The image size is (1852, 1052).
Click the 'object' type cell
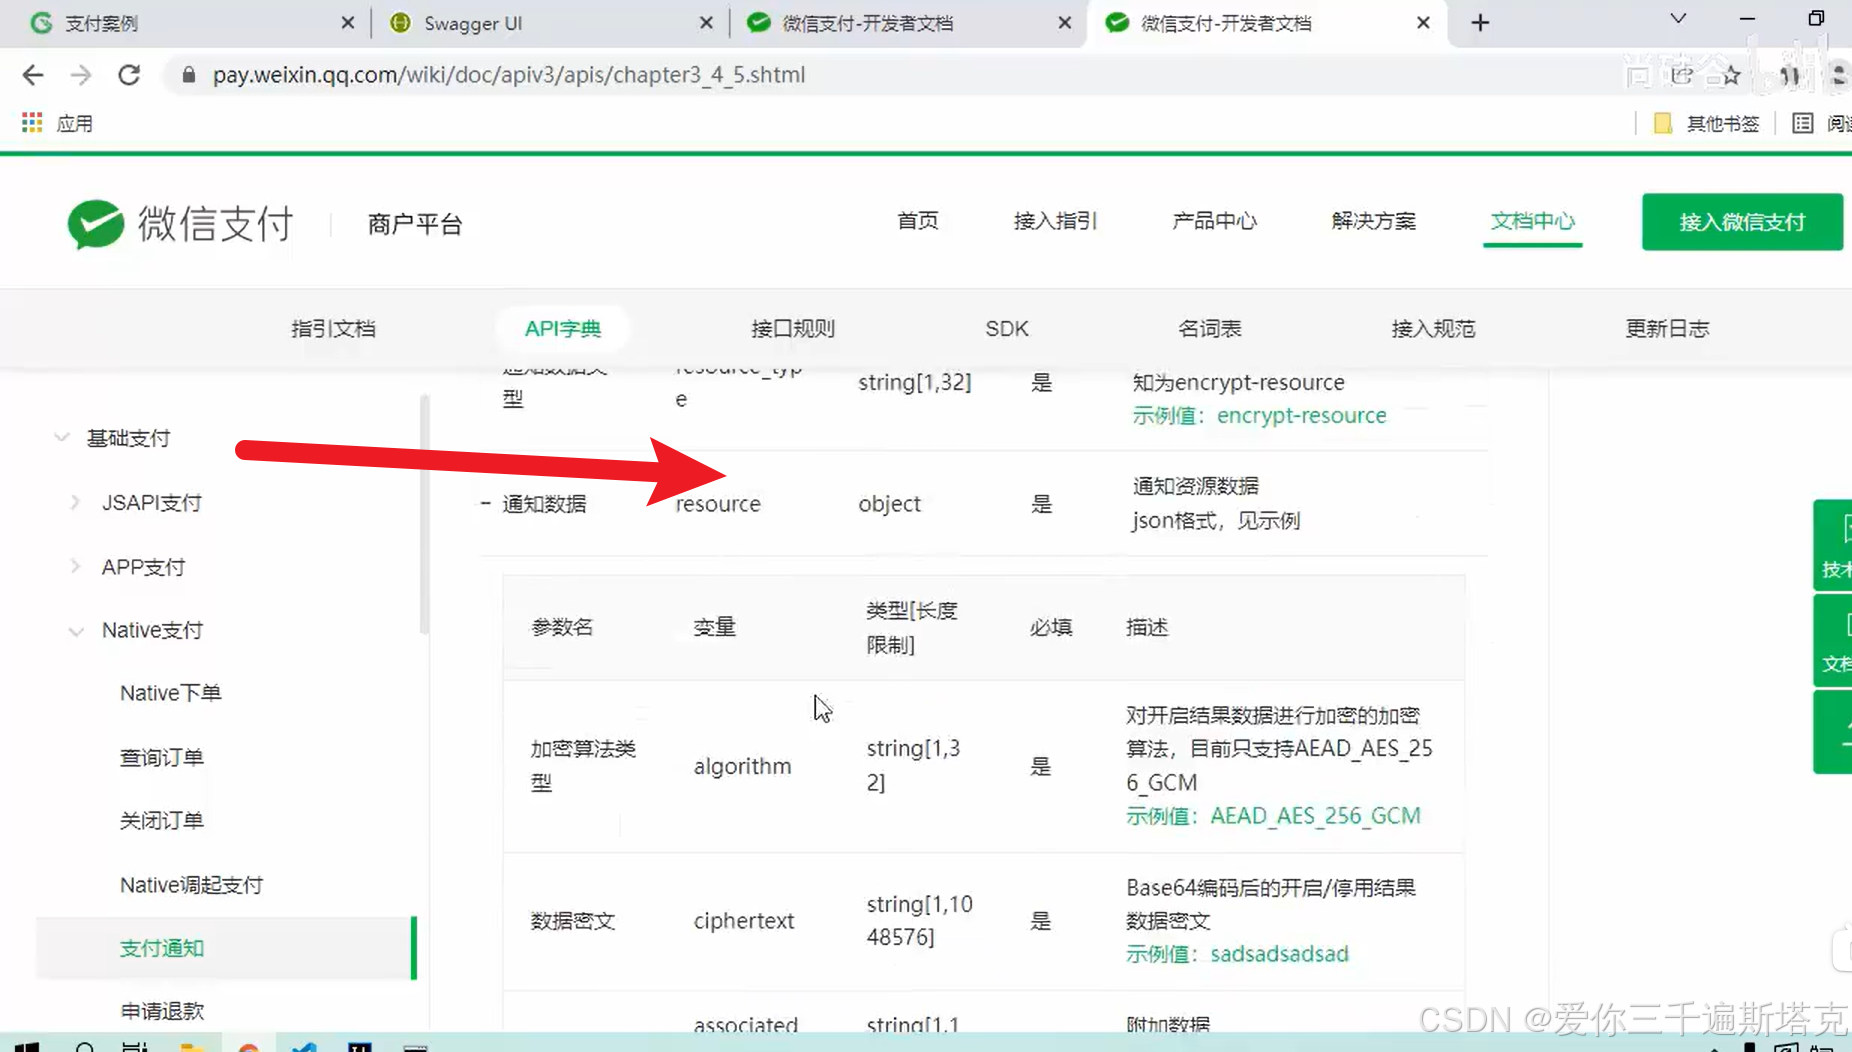point(889,504)
